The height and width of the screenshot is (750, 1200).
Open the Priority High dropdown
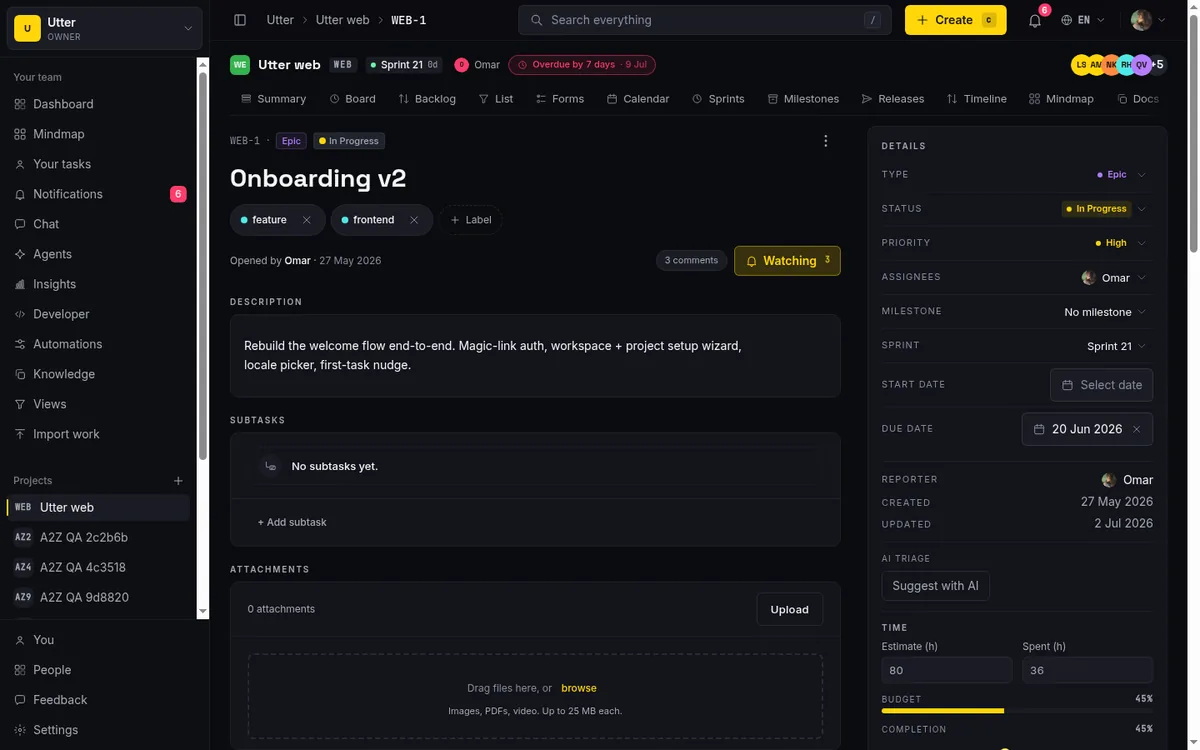click(1121, 243)
